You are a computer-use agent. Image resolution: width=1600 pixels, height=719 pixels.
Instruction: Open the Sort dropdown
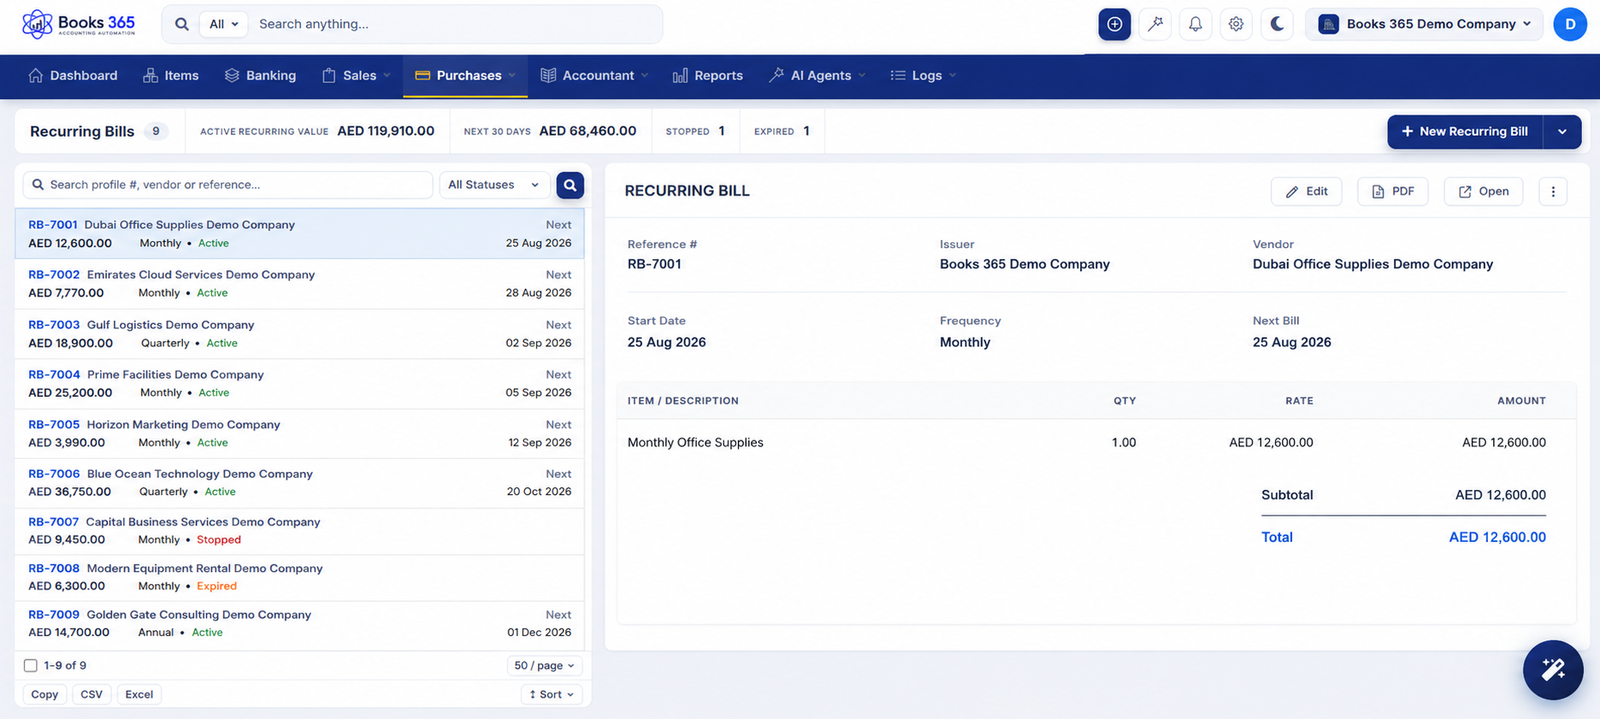tap(552, 694)
